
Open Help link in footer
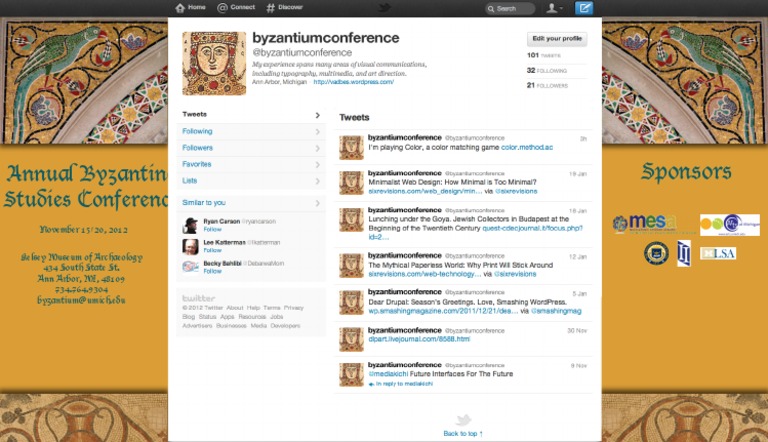[253, 308]
